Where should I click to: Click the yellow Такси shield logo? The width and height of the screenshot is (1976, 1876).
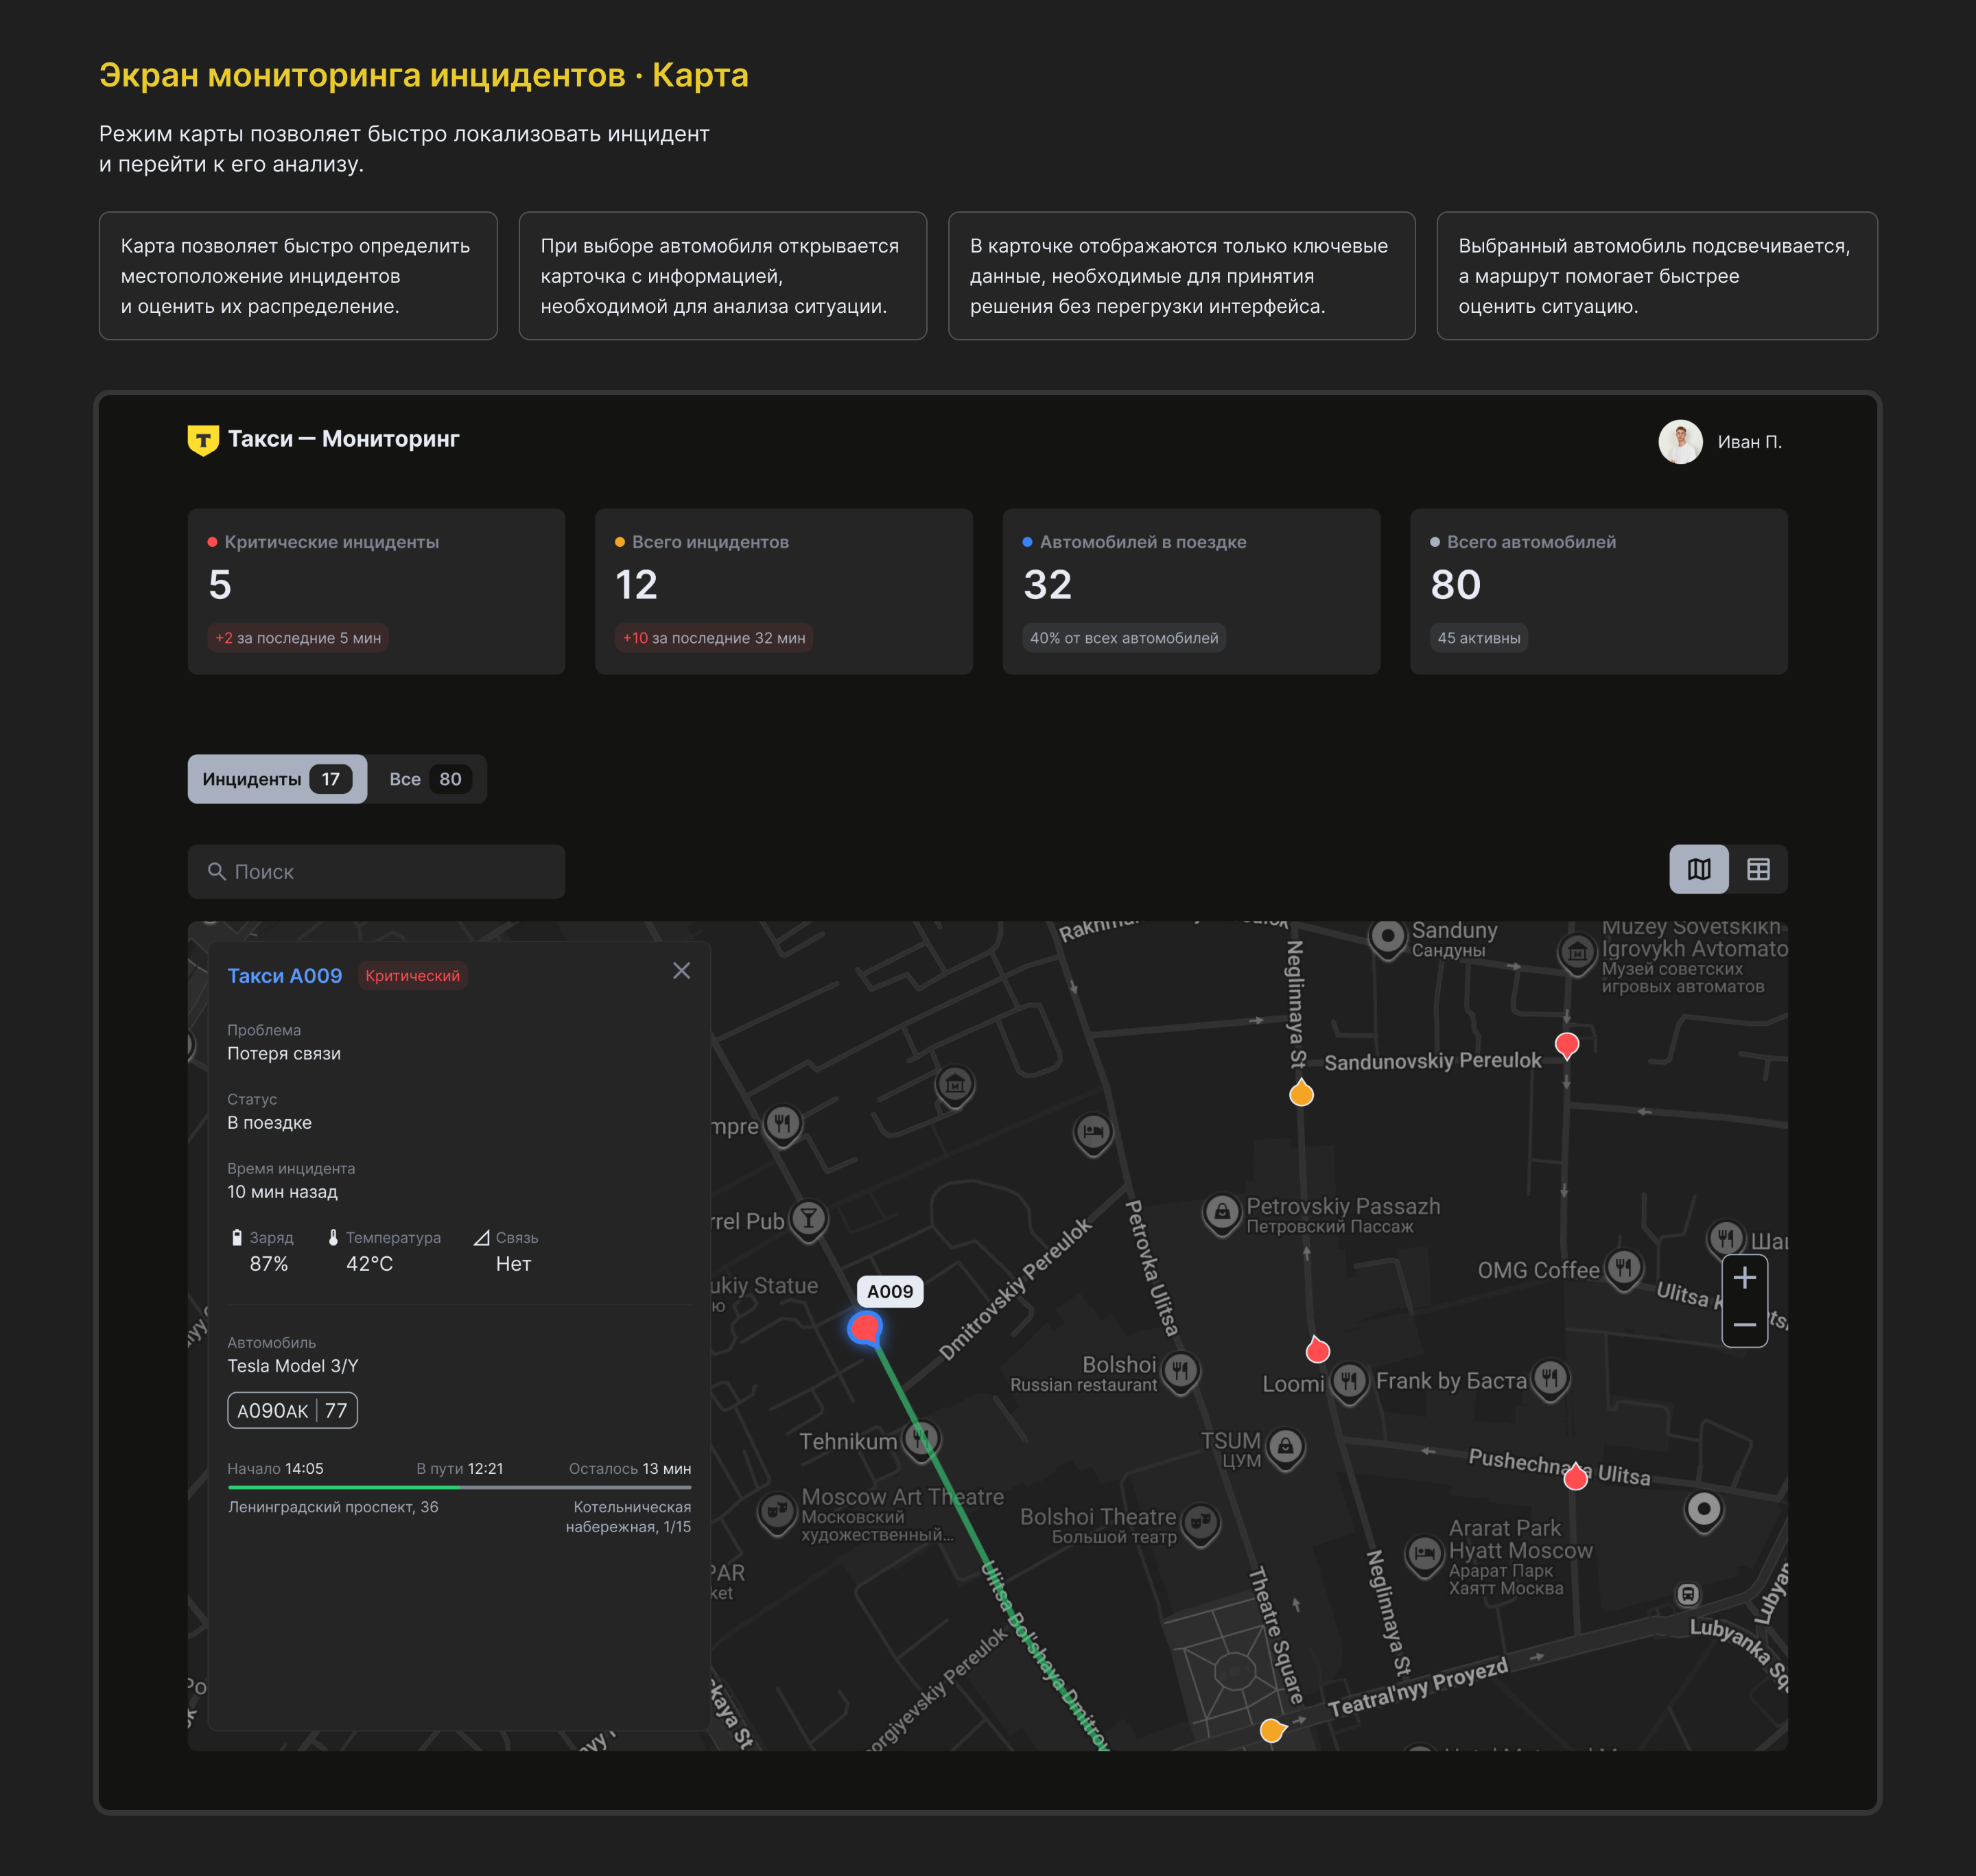point(203,440)
